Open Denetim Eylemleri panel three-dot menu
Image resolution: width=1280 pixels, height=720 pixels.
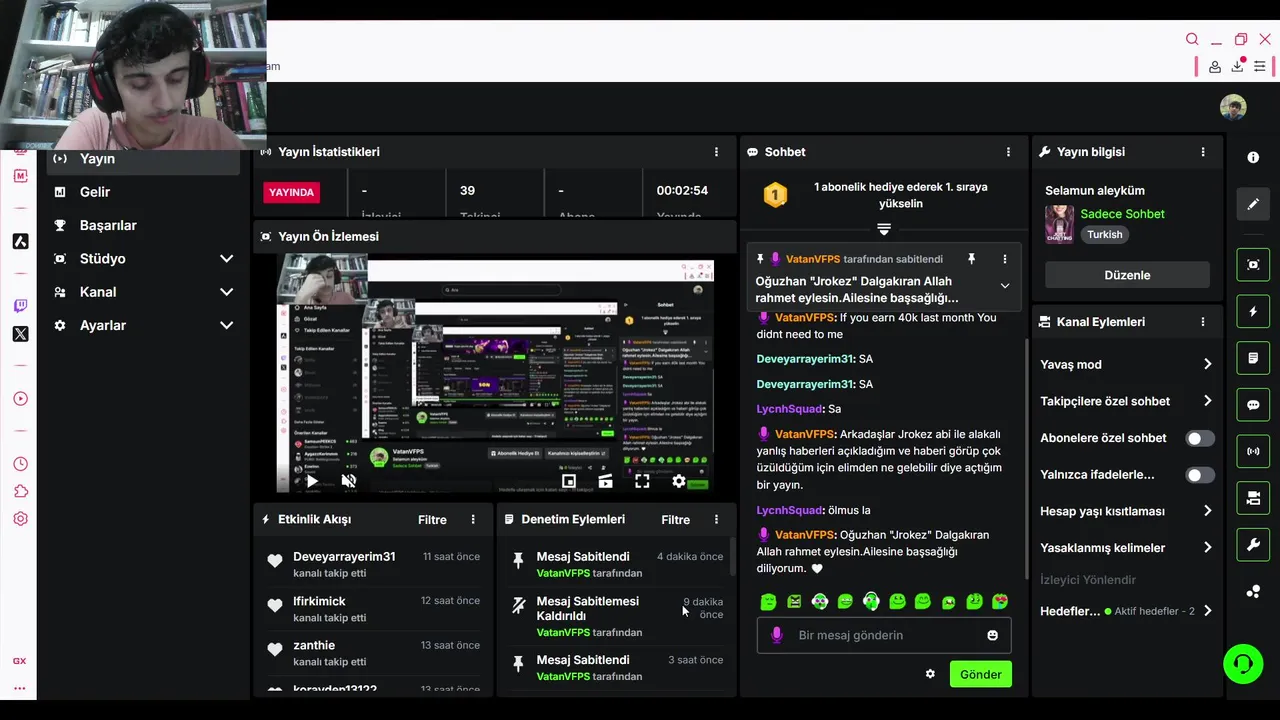[716, 520]
